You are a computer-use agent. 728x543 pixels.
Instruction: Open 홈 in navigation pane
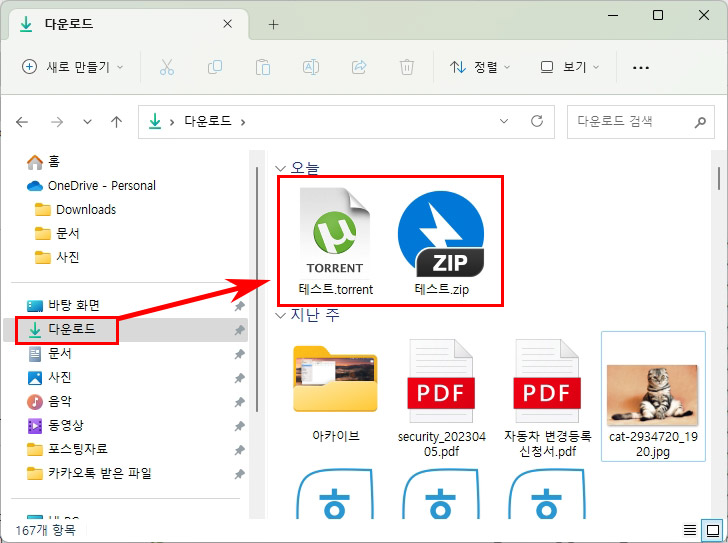pos(43,162)
